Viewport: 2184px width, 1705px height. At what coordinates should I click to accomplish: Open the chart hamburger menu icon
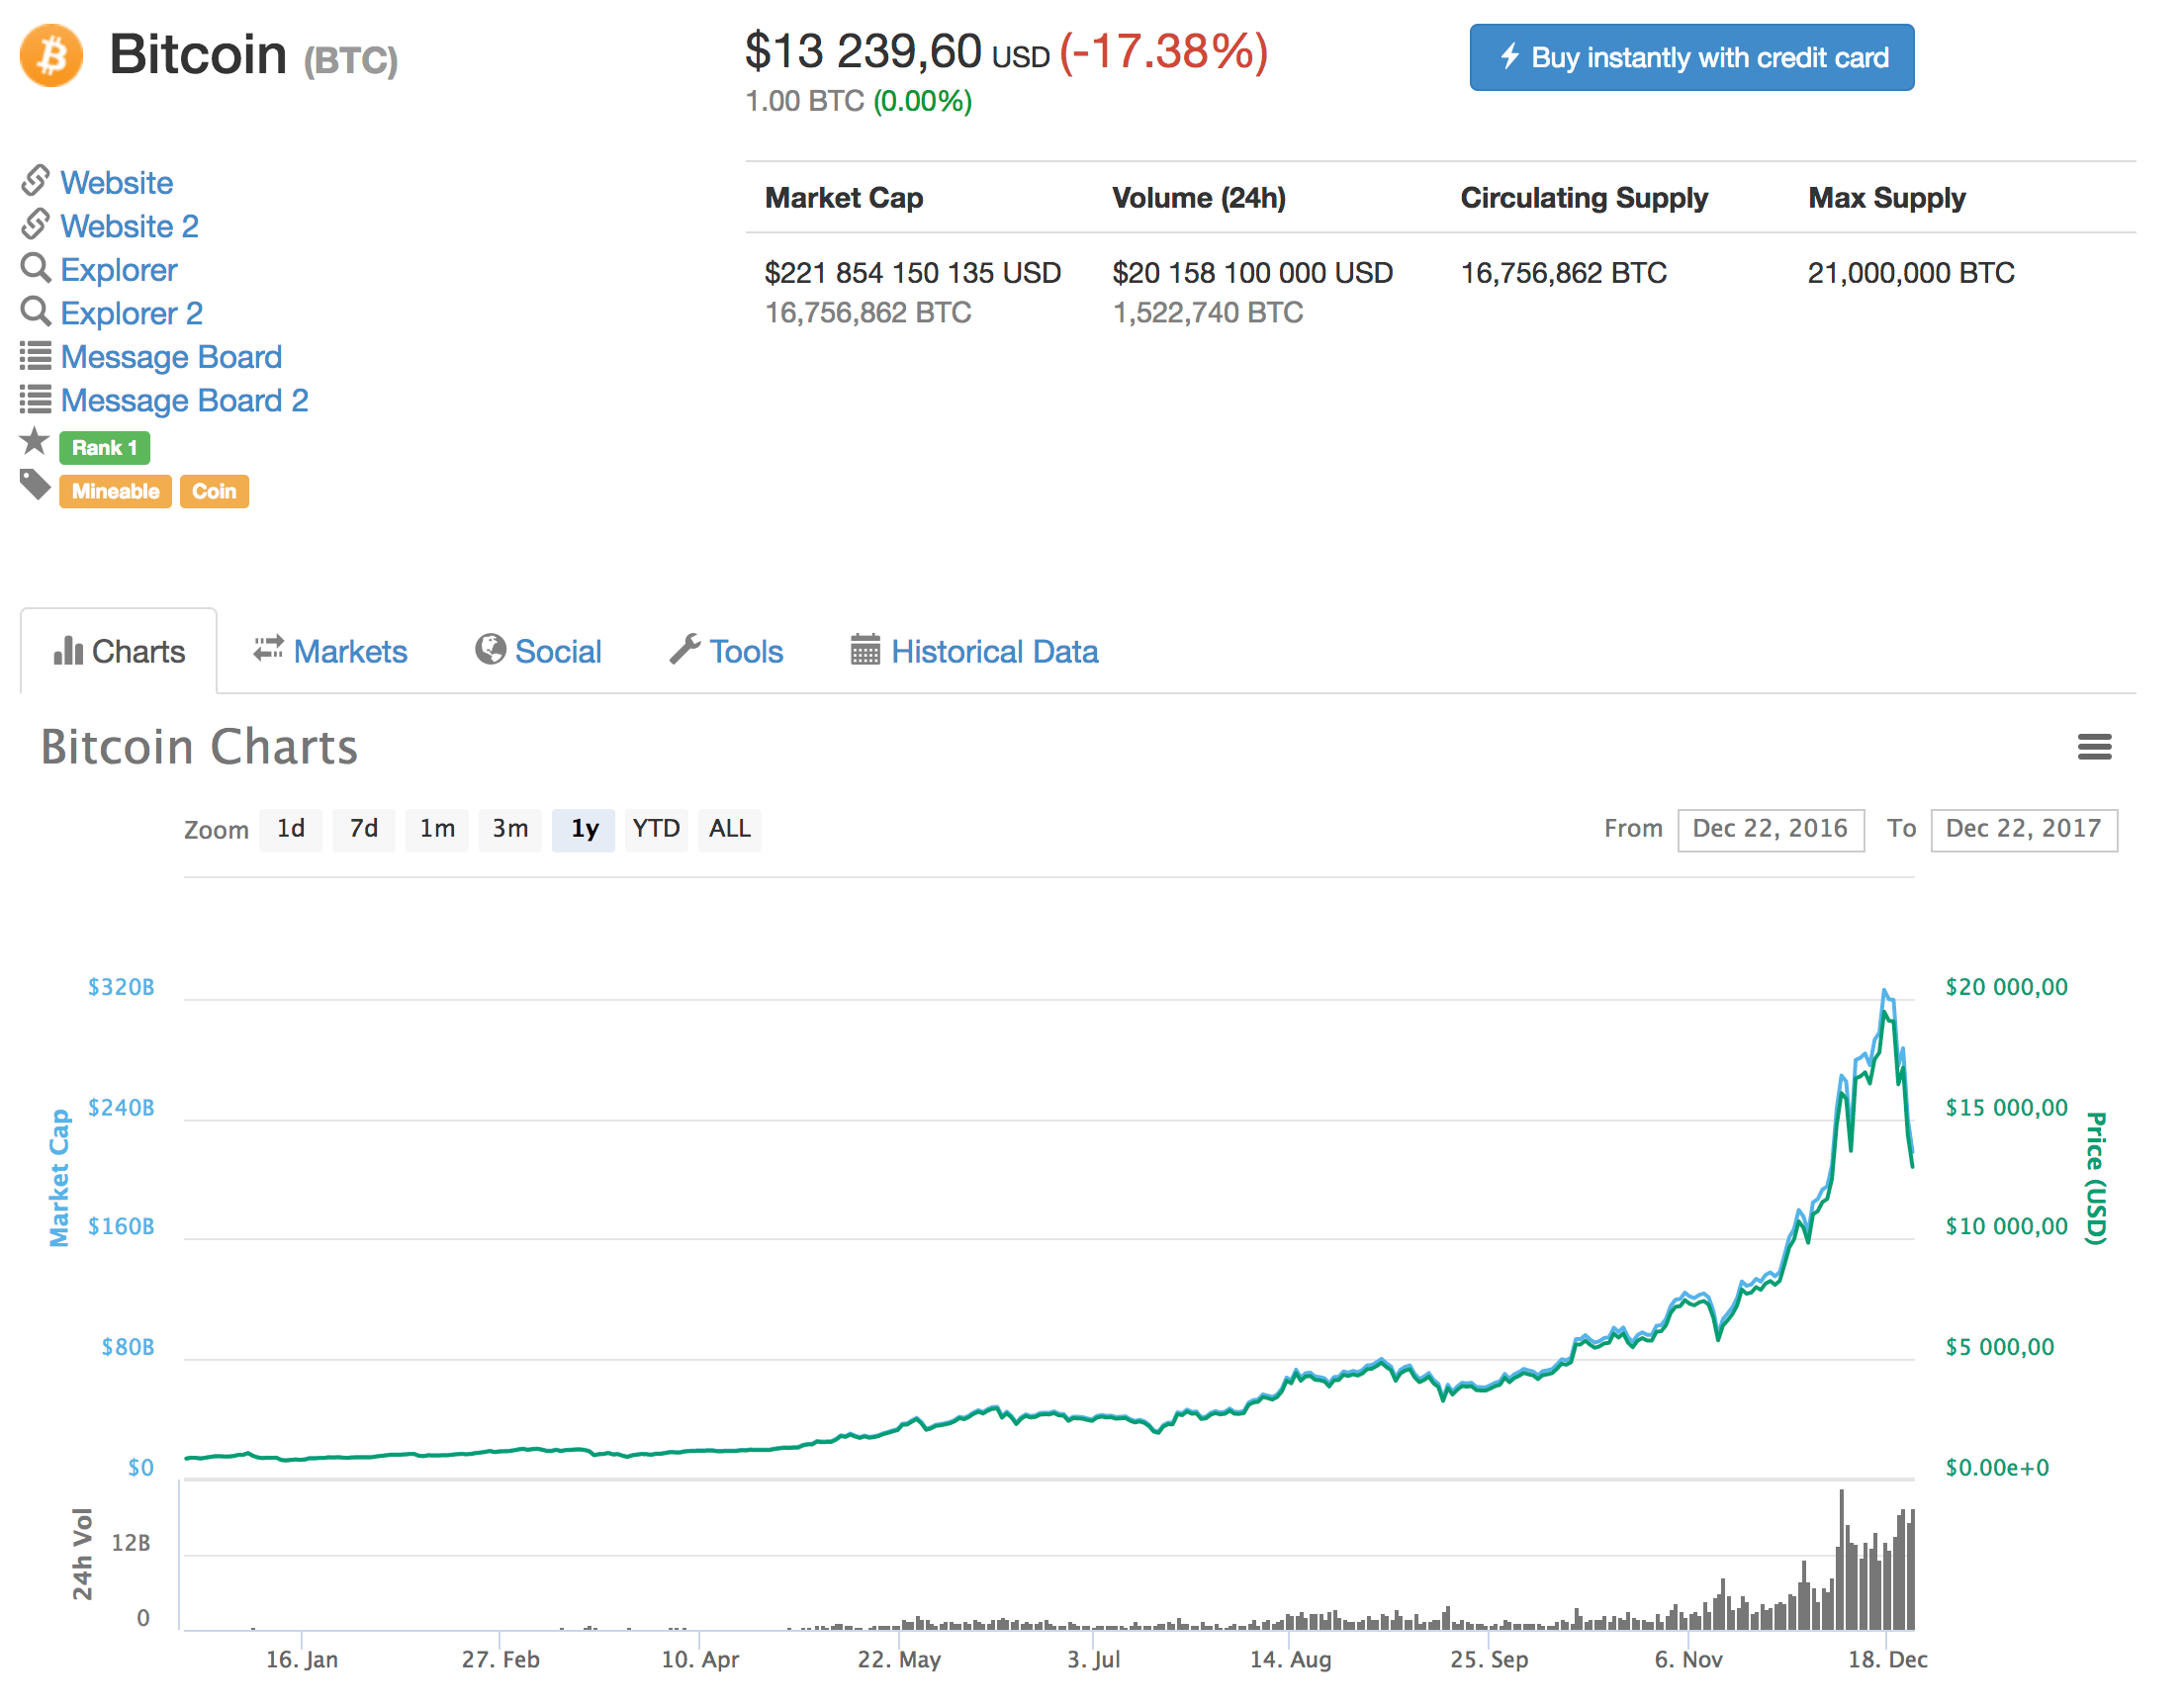click(x=2094, y=747)
